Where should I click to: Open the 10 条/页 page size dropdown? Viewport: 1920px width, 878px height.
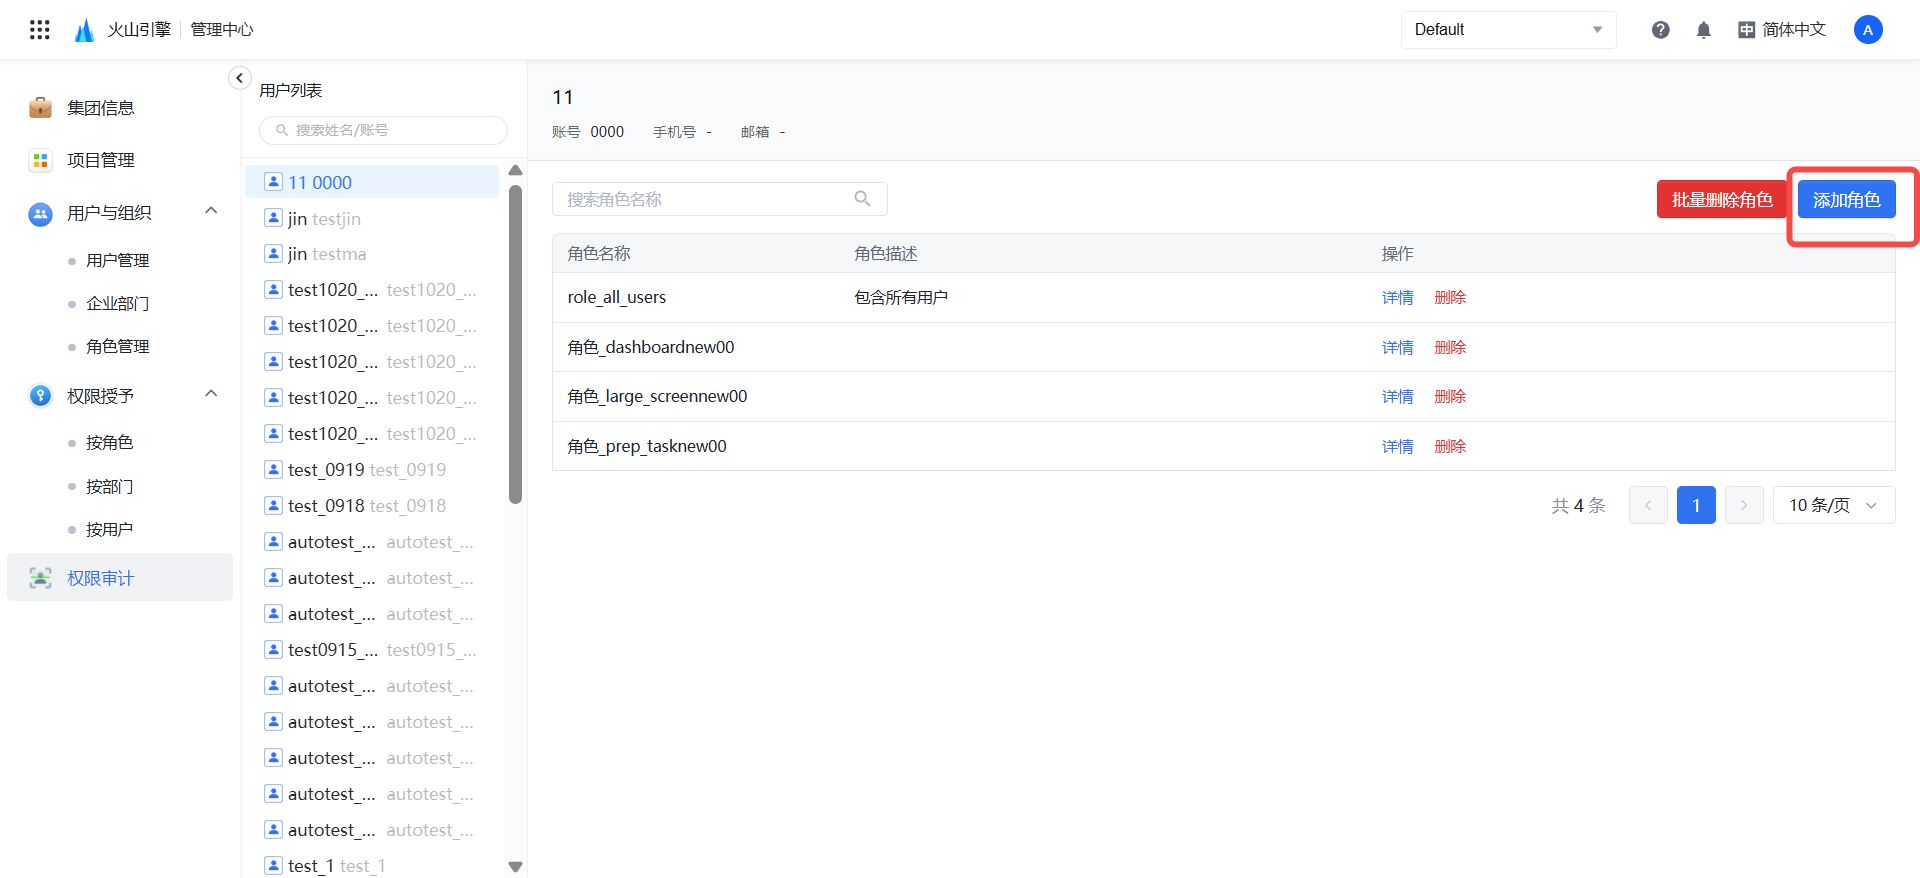click(1832, 505)
